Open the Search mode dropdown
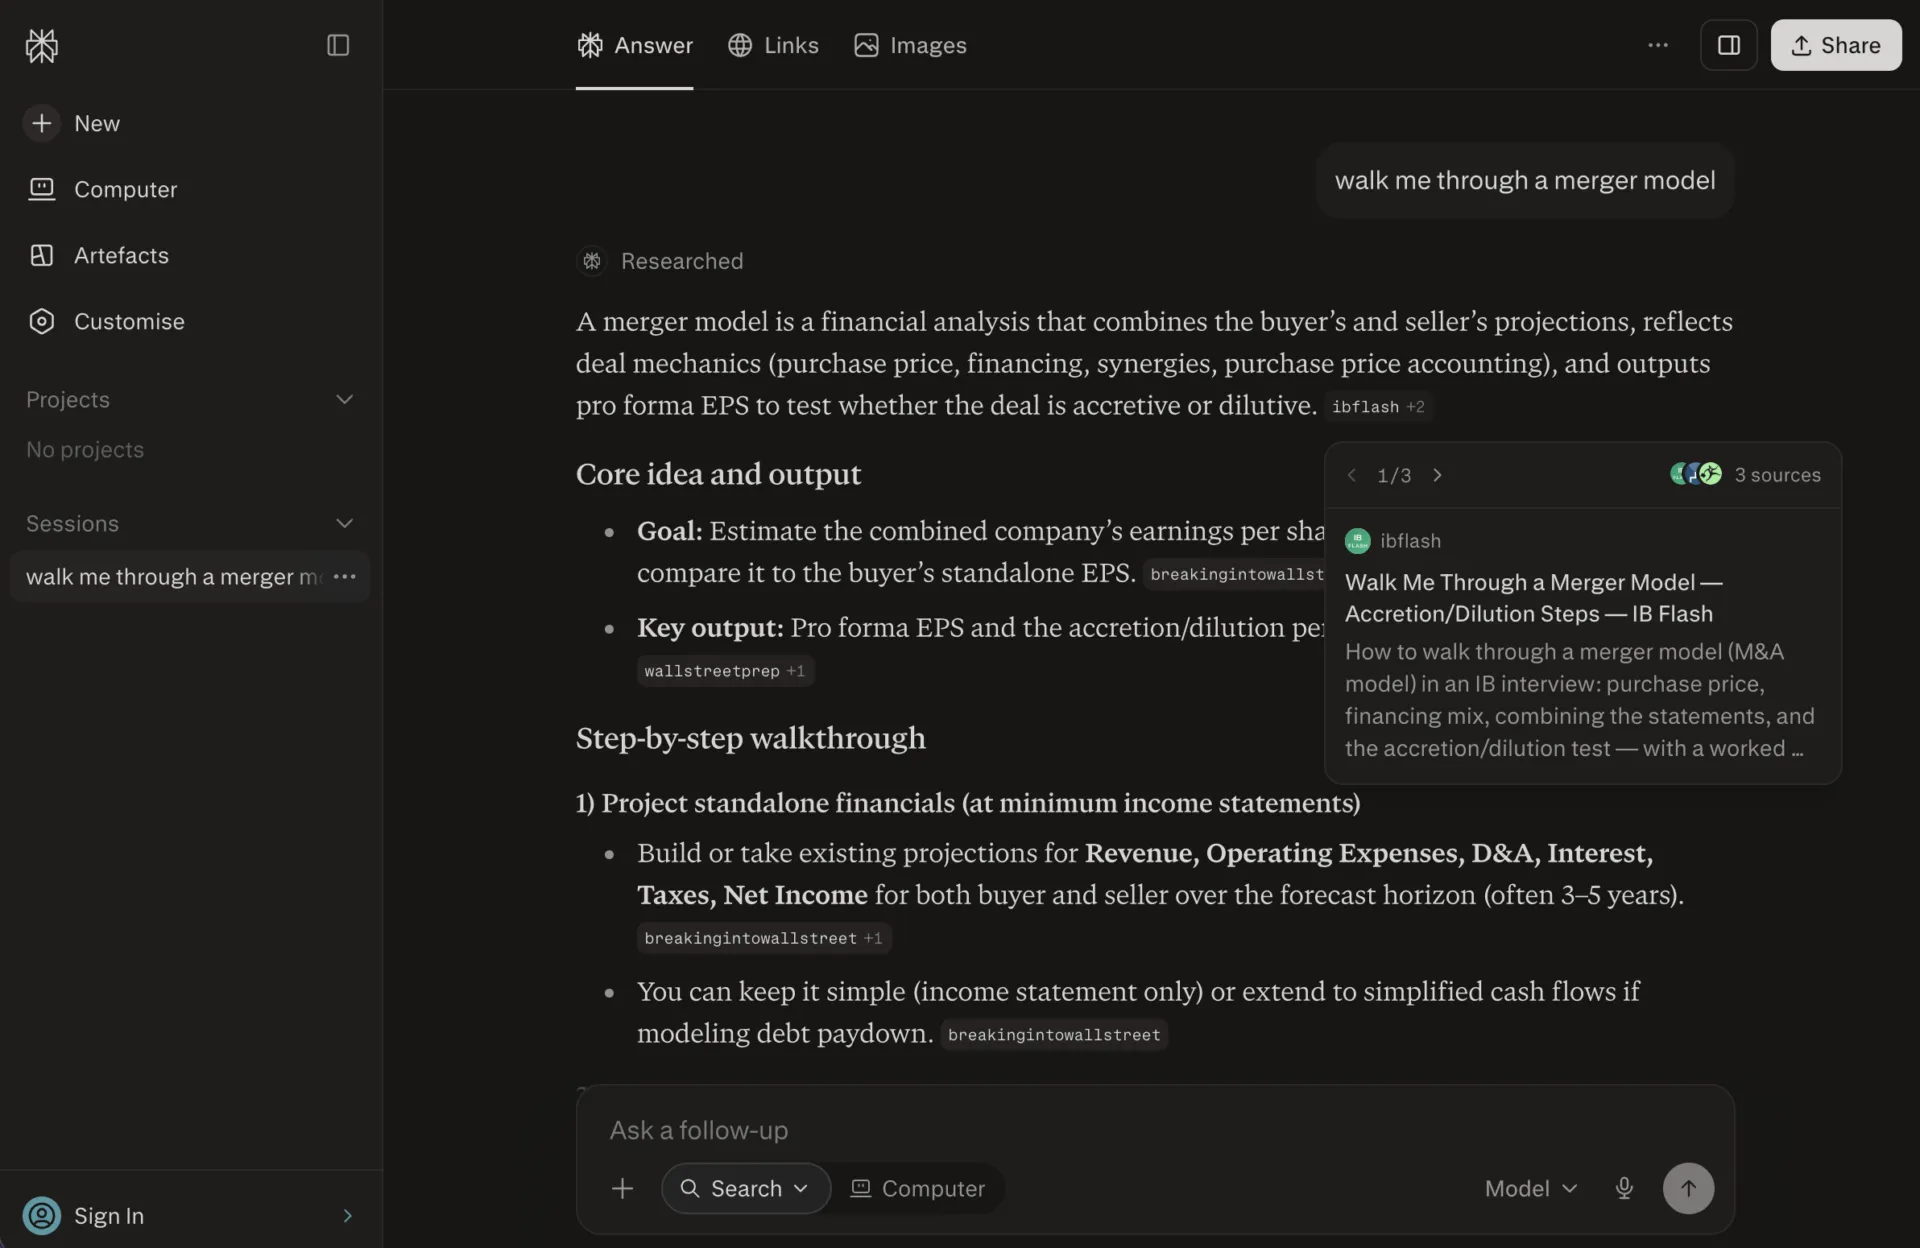Screen dimensions: 1920x1248 click(746, 1188)
